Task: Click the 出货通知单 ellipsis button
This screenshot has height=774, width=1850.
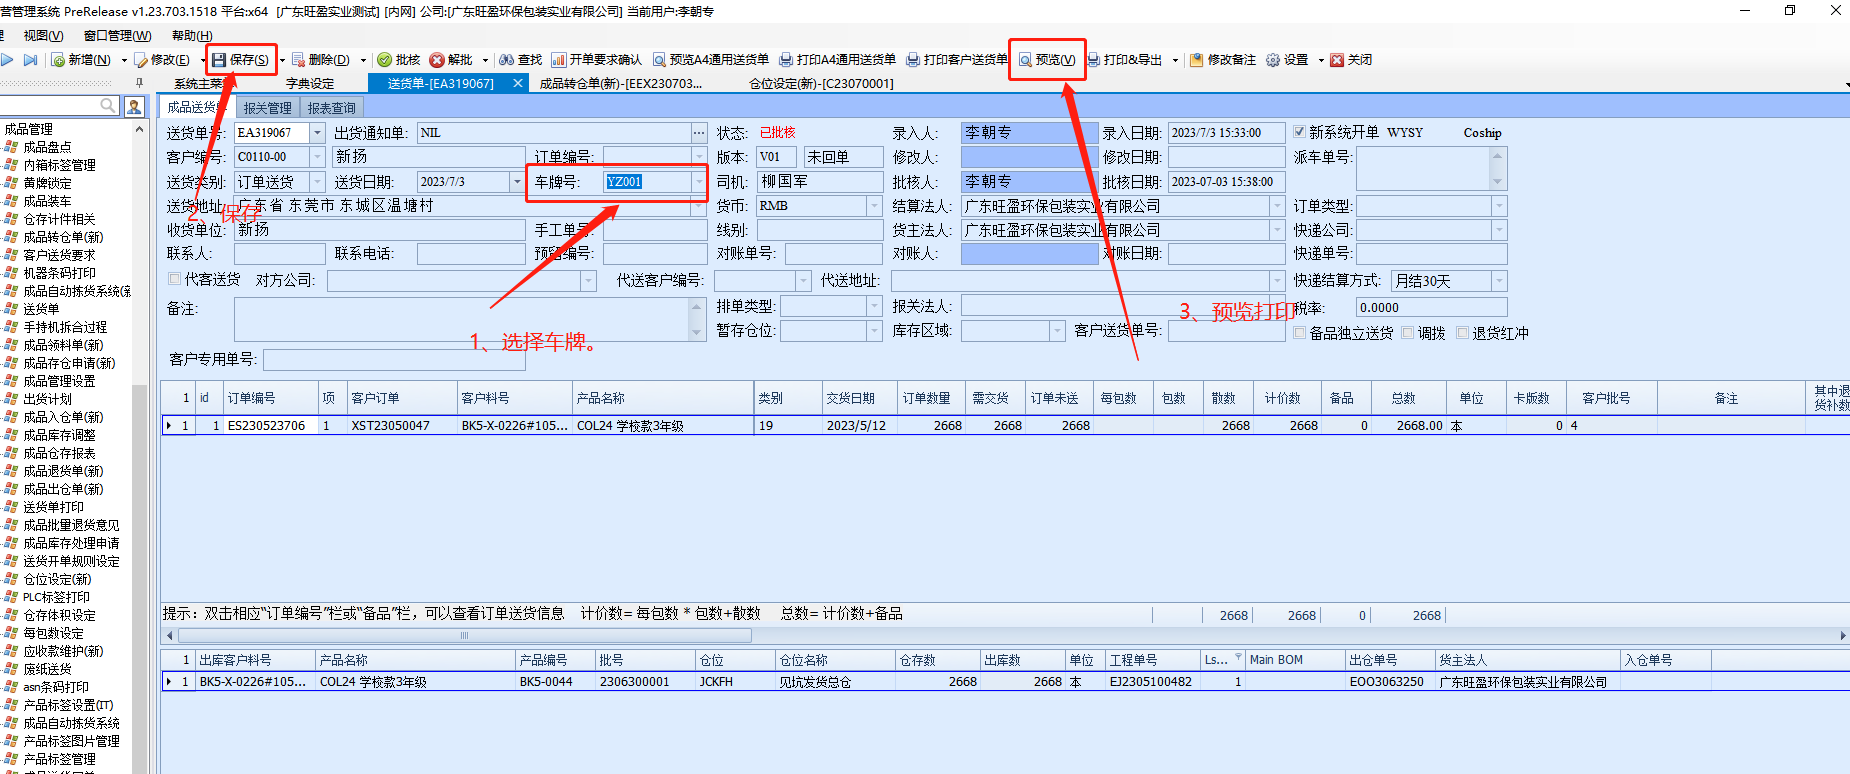Action: click(x=698, y=133)
